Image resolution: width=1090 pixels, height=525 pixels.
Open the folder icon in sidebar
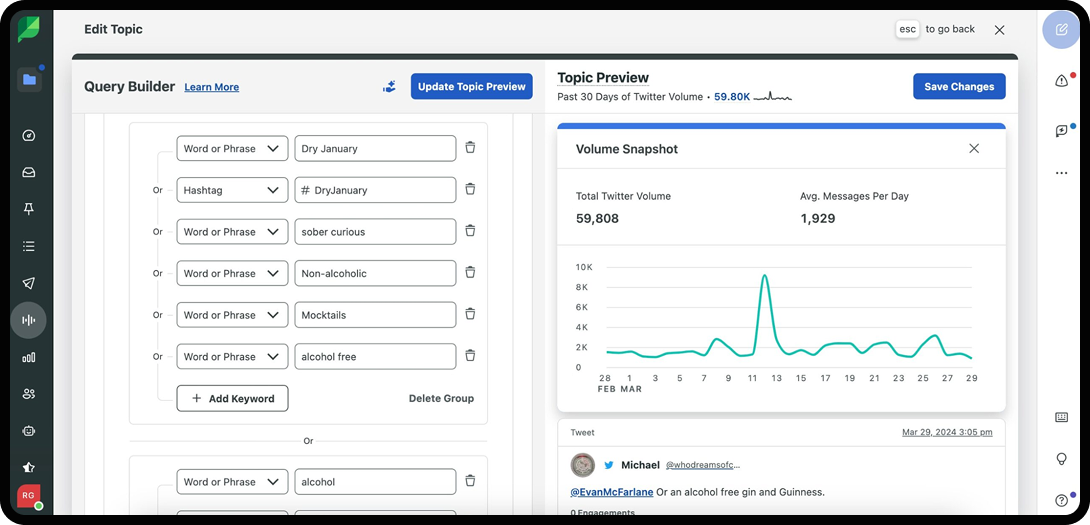click(x=29, y=79)
